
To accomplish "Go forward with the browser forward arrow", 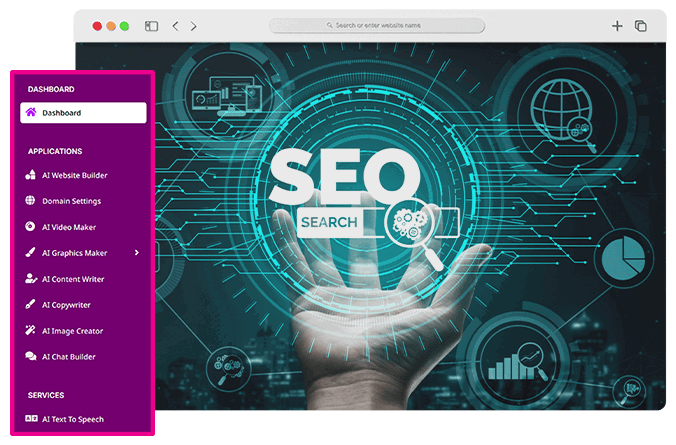I will pos(194,26).
